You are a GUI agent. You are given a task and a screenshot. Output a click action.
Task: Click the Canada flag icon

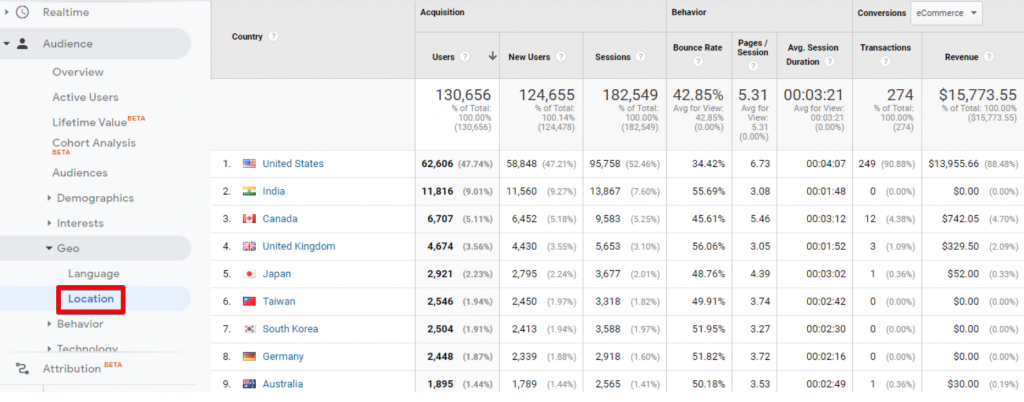click(249, 219)
